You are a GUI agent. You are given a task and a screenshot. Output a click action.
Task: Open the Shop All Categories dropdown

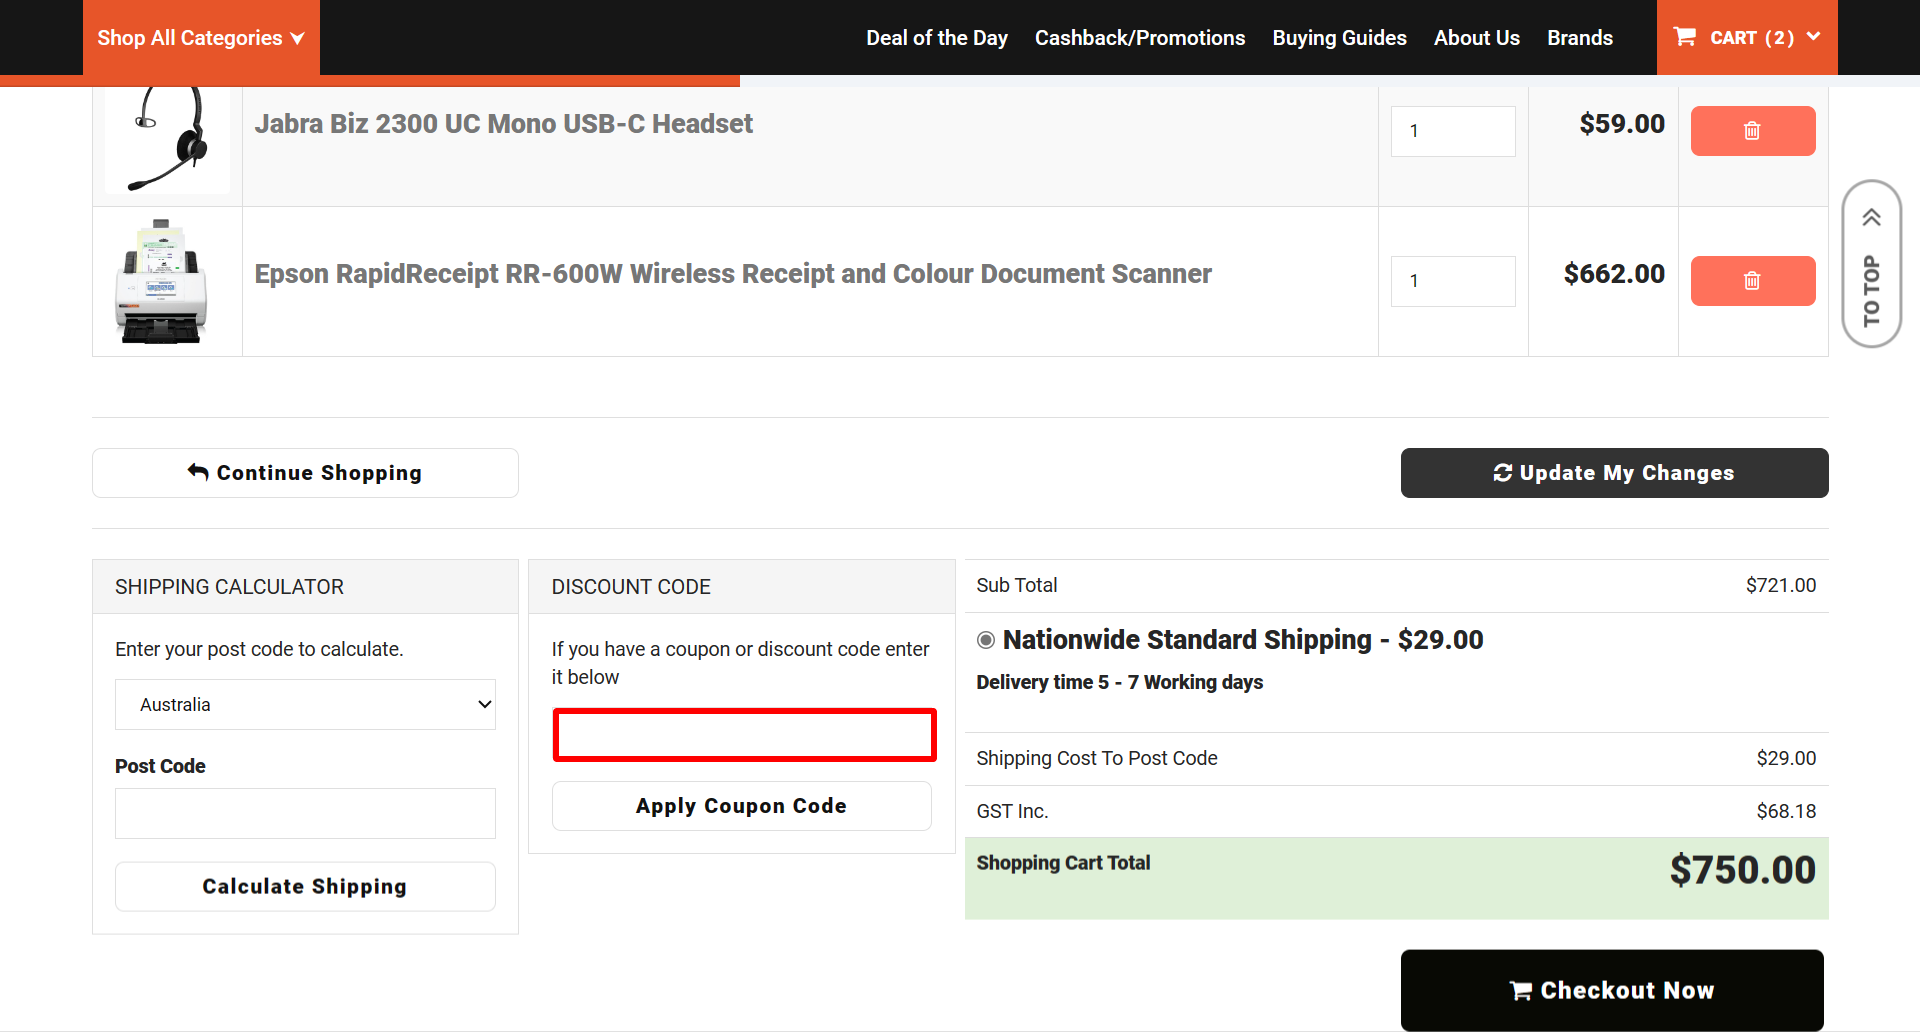click(x=199, y=37)
